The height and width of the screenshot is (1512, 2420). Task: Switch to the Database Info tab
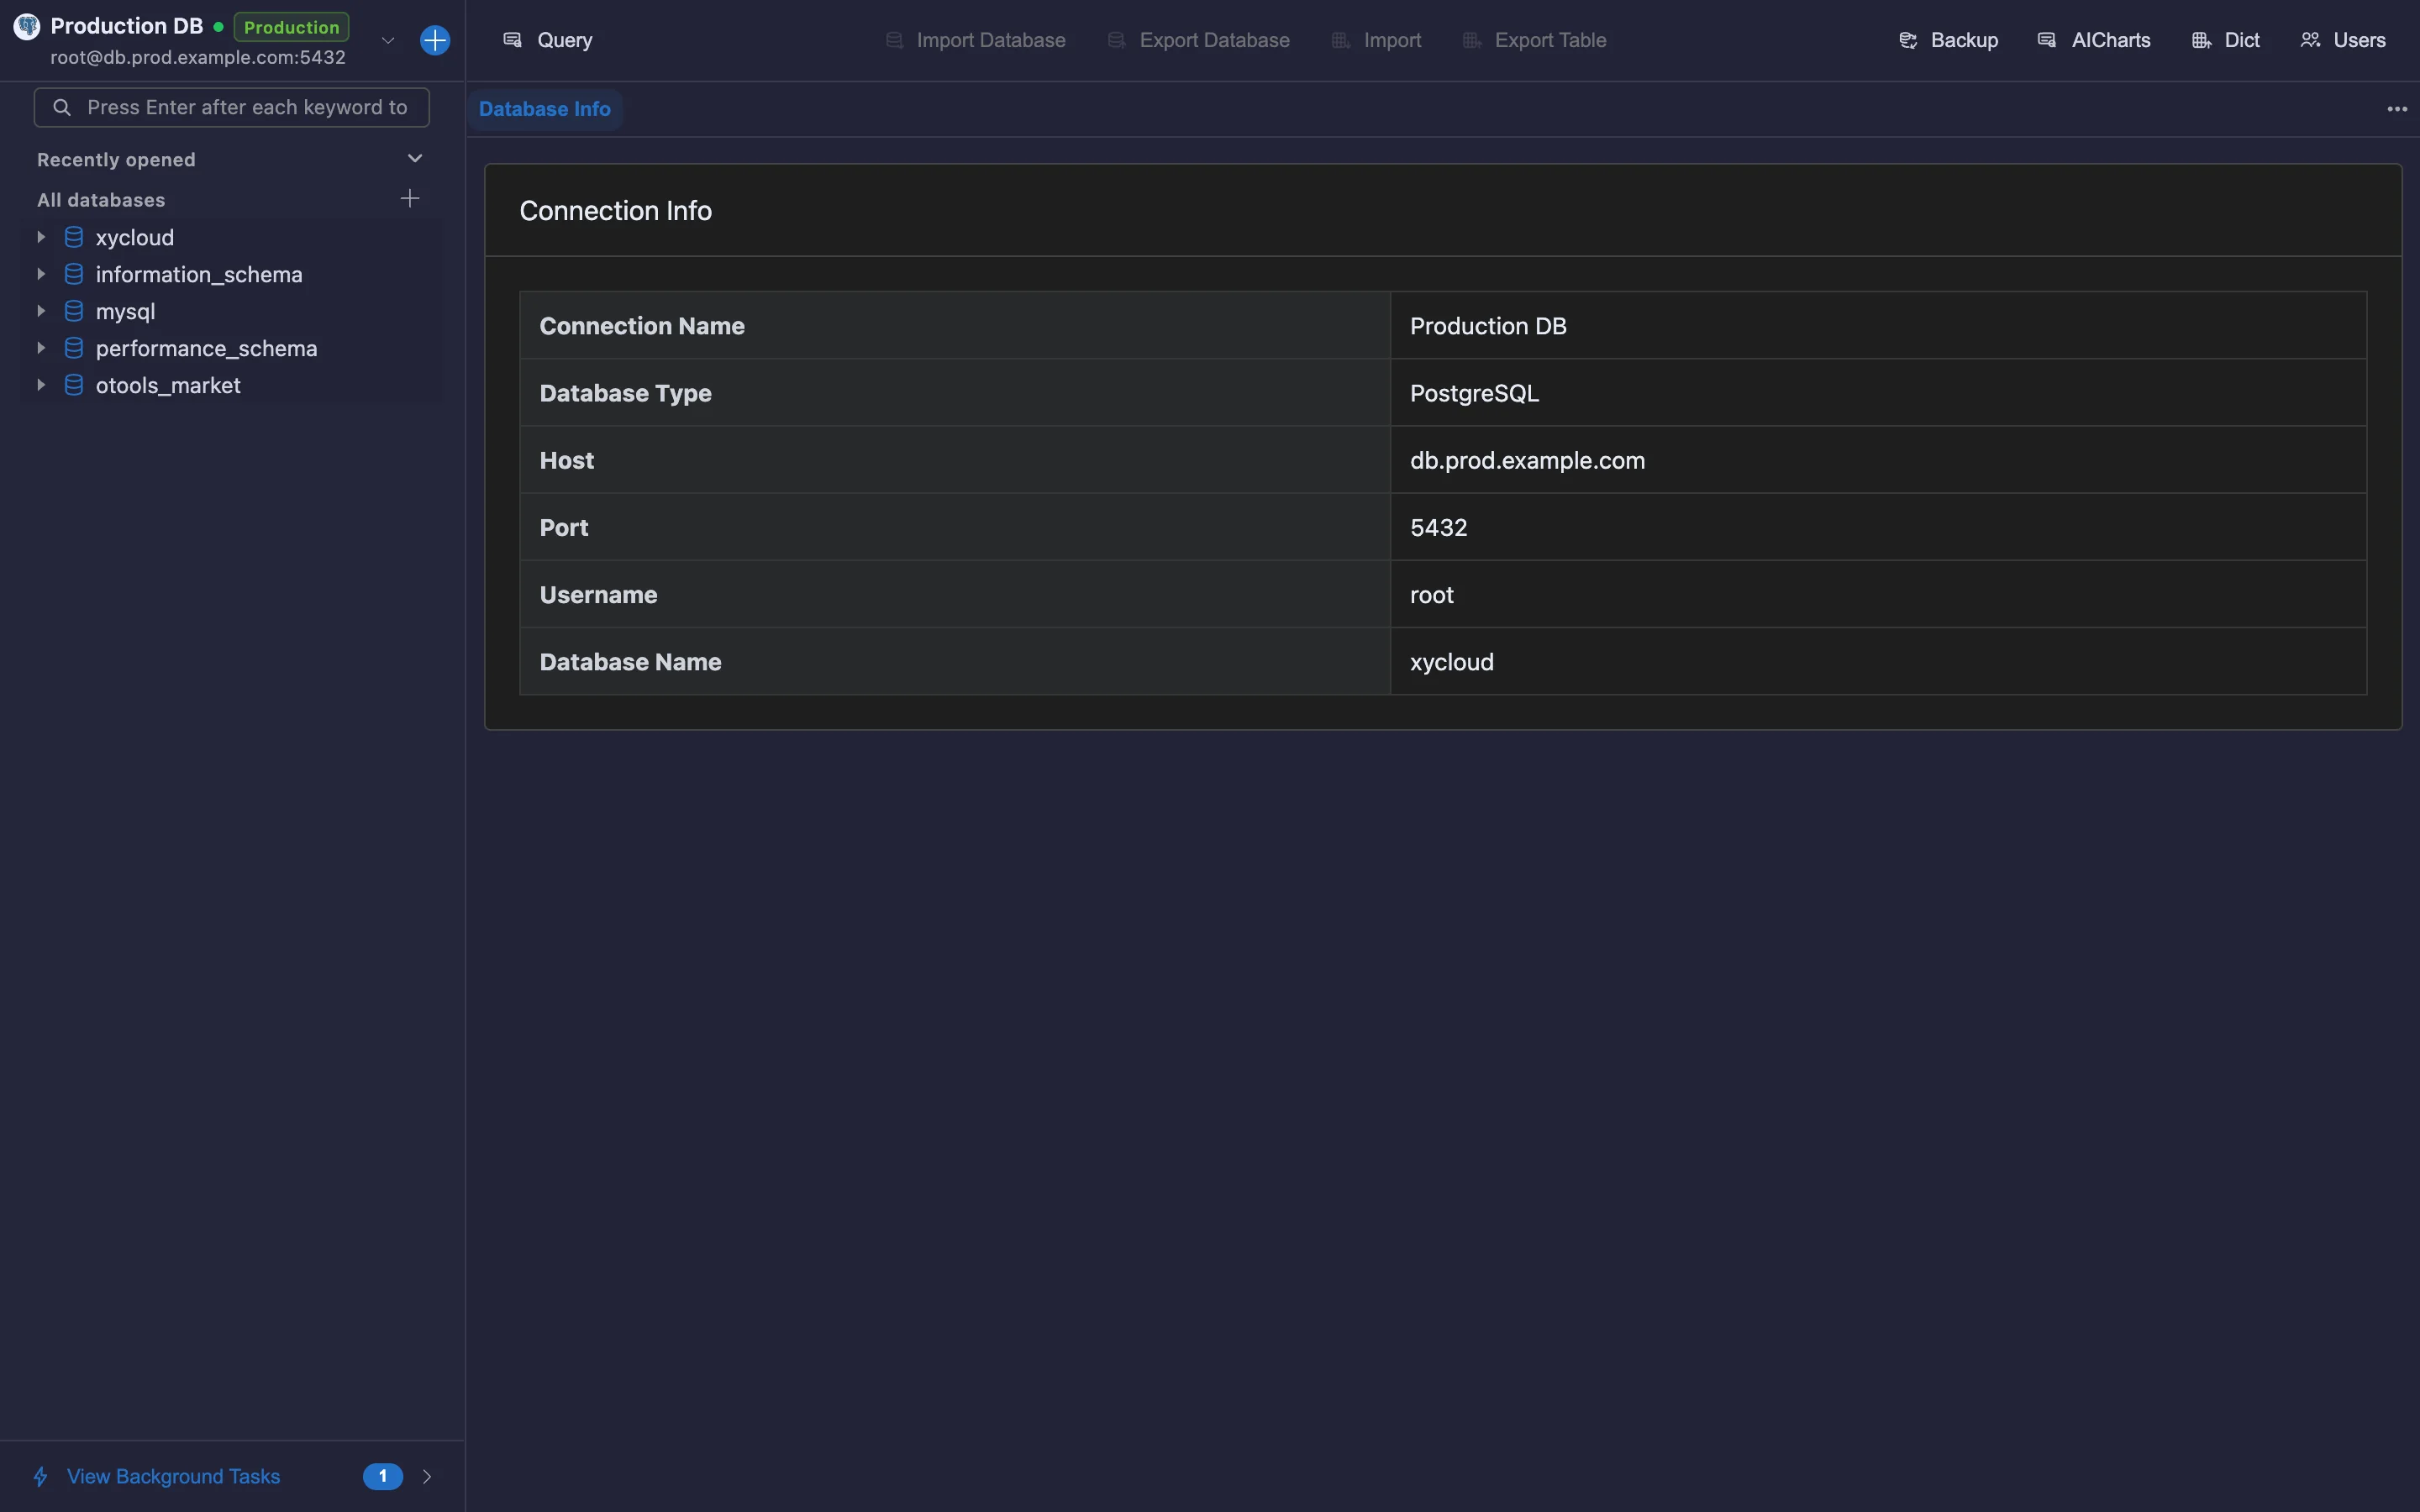click(545, 109)
